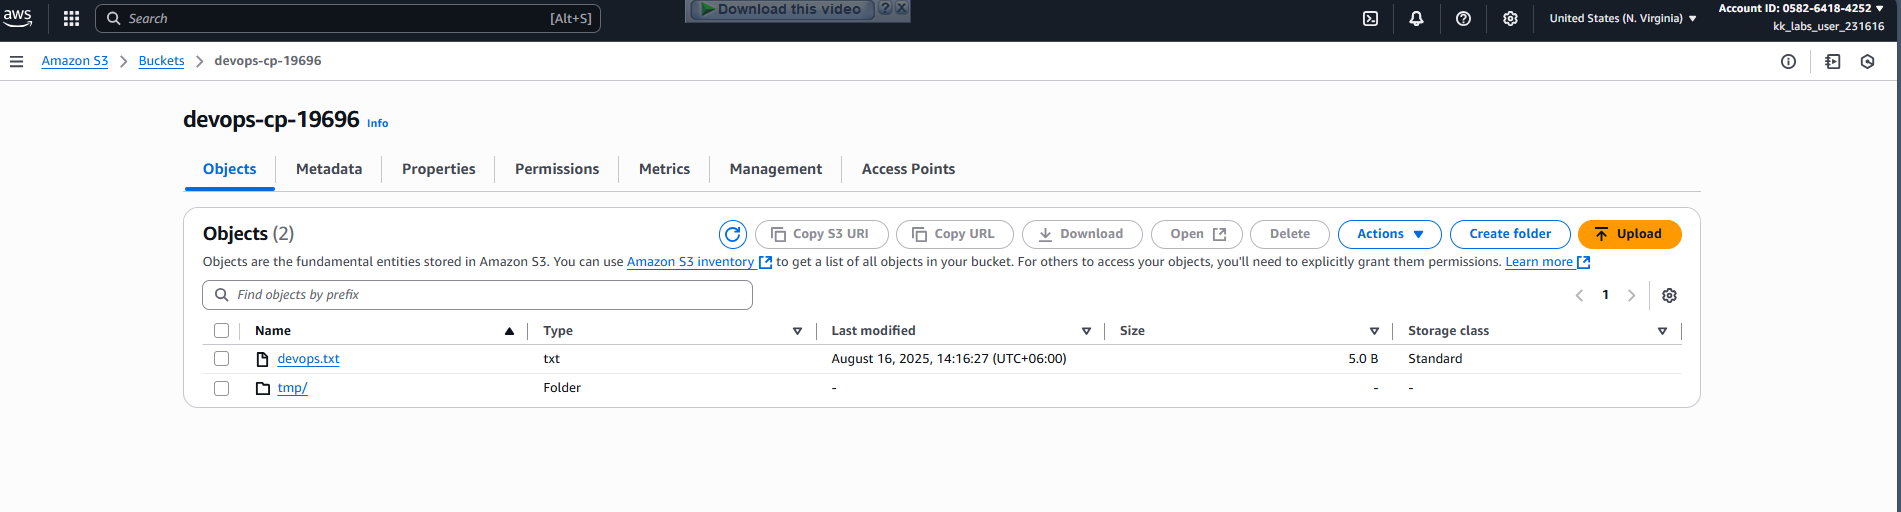The width and height of the screenshot is (1901, 512).
Task: Open the tmp/ folder link
Action: 292,388
